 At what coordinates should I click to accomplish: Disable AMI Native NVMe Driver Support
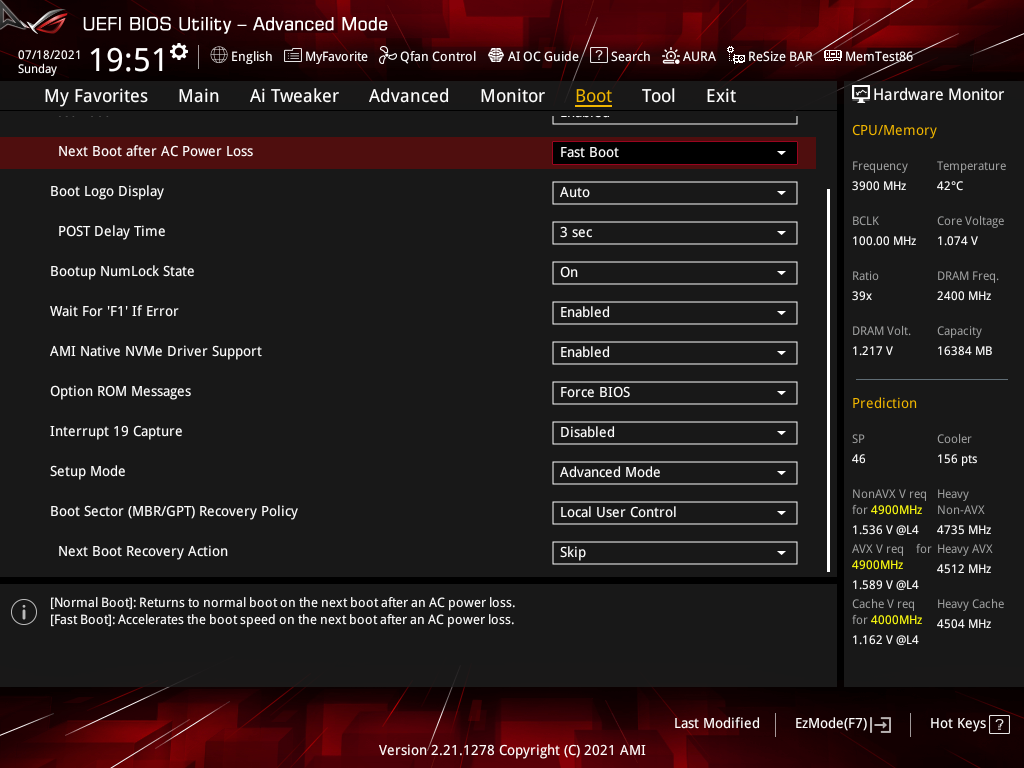674,352
